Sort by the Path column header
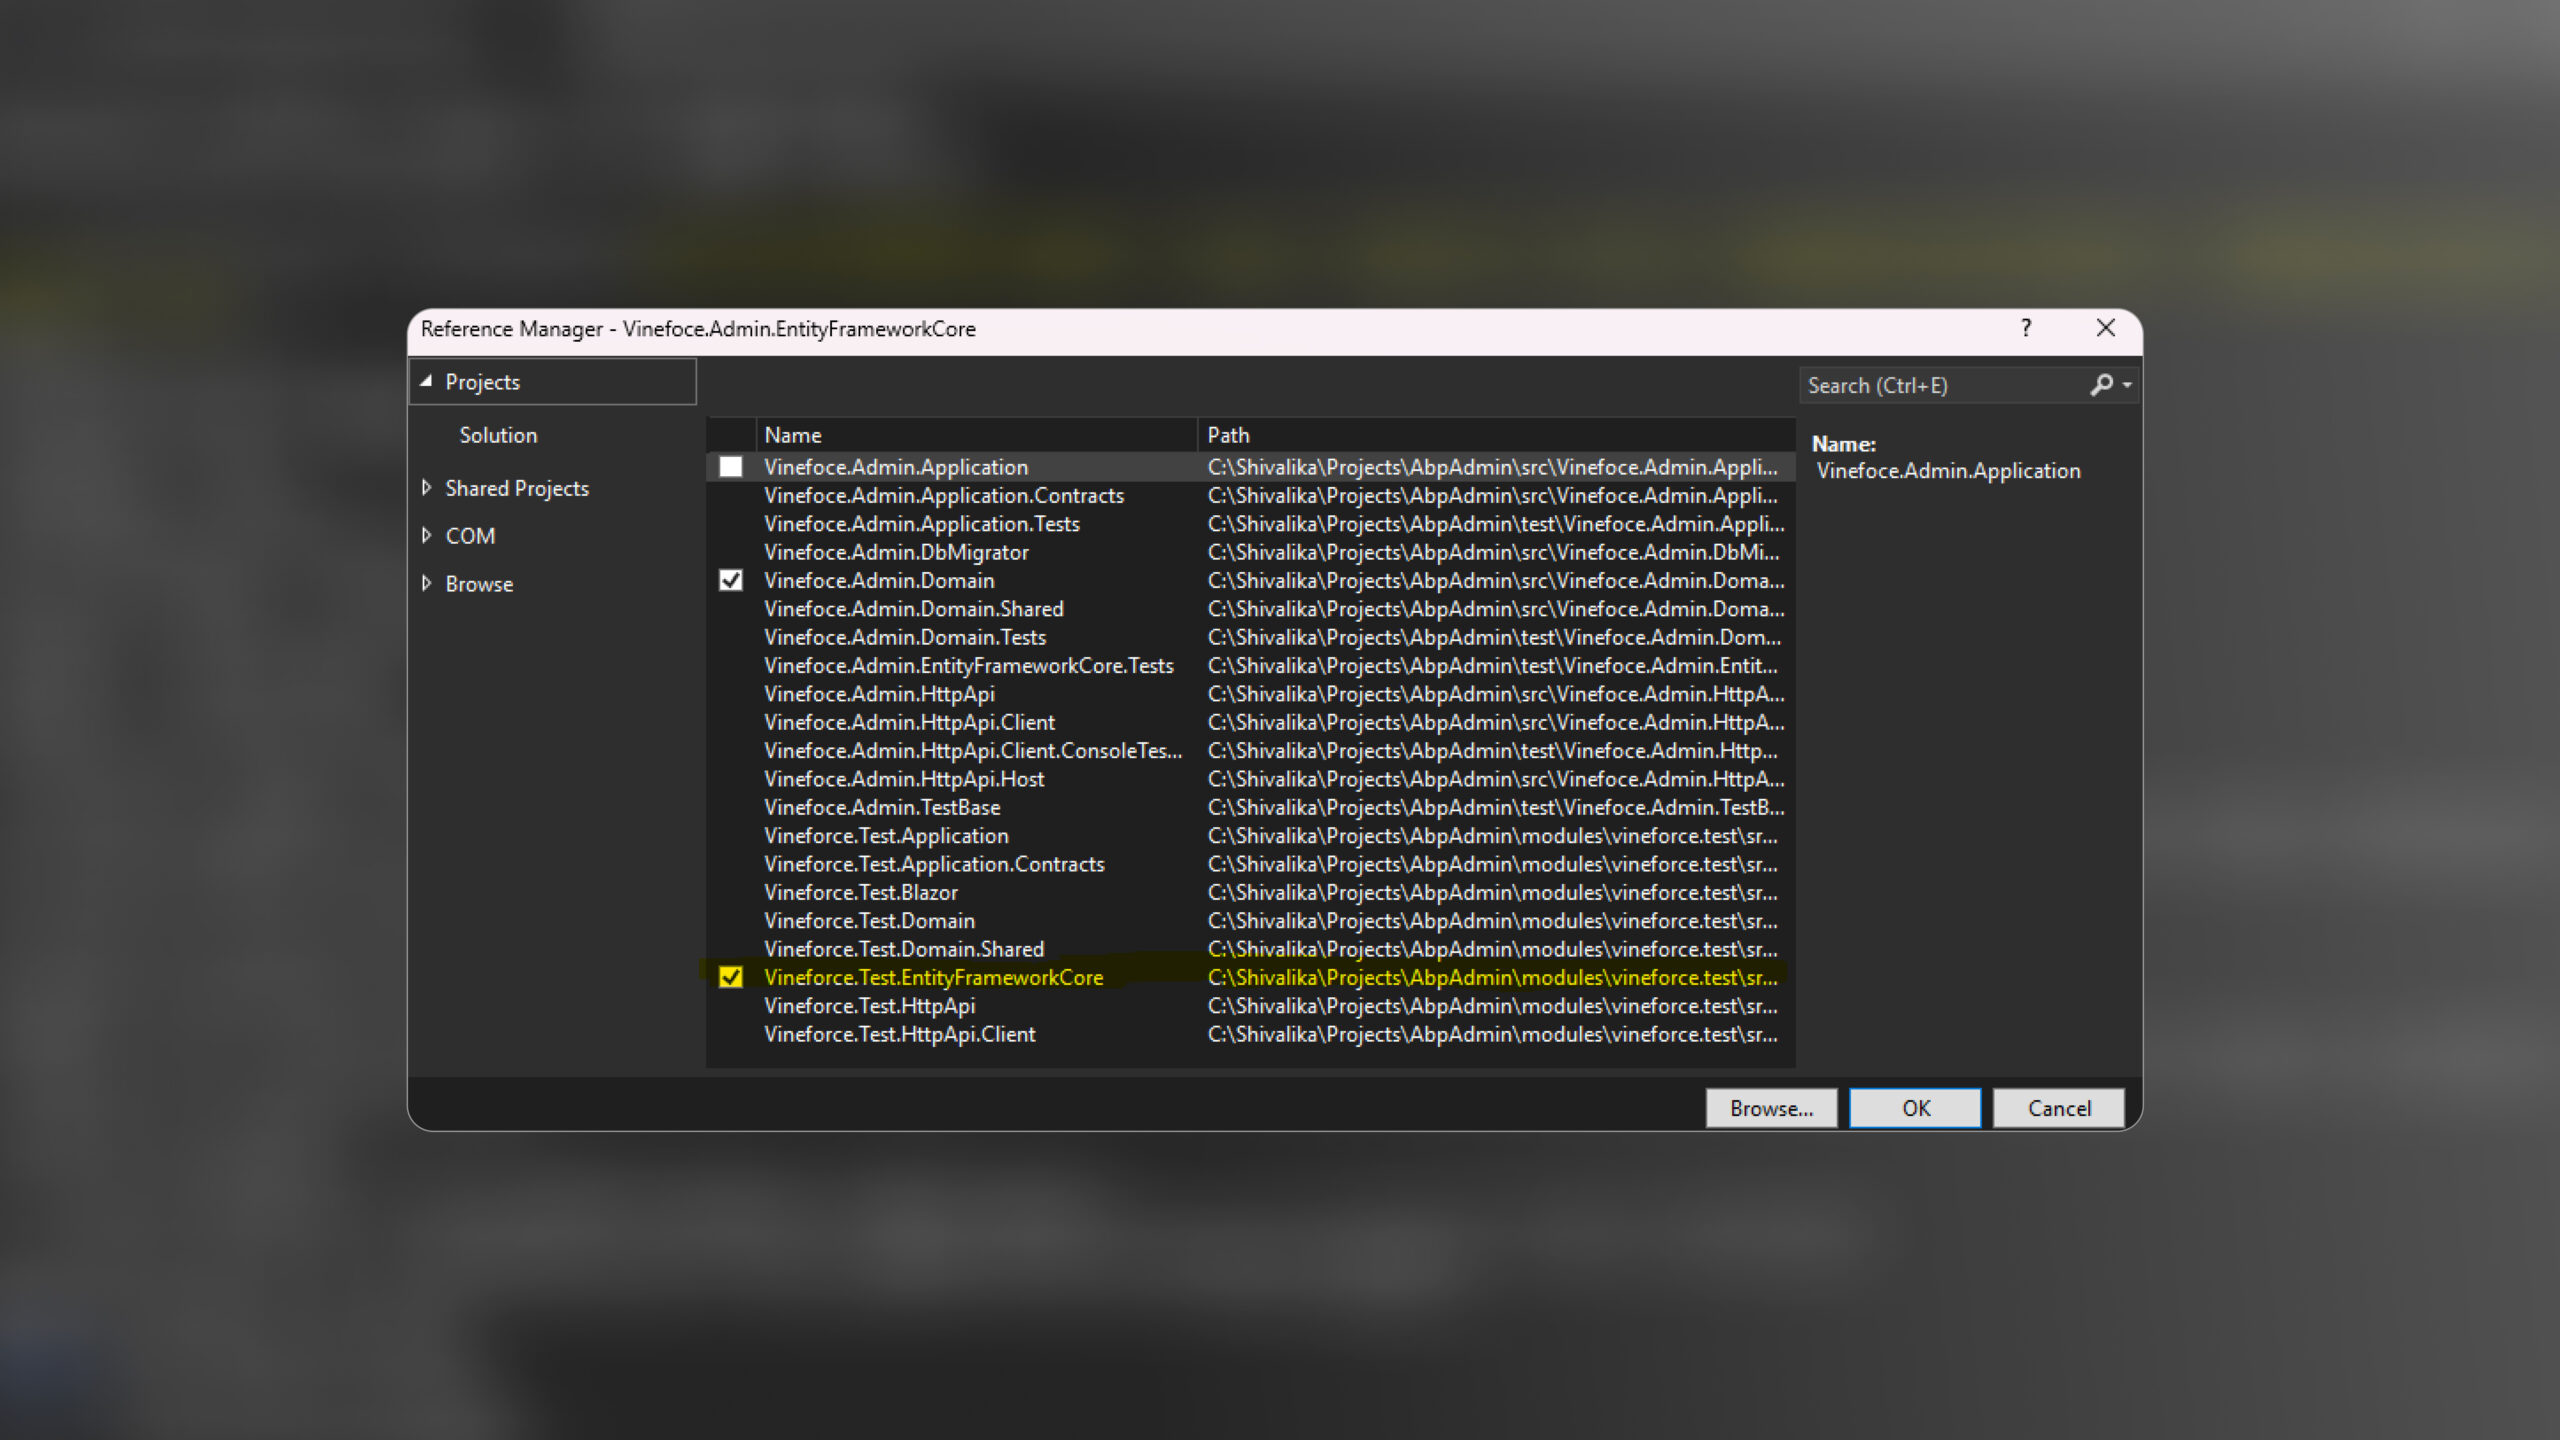The height and width of the screenshot is (1440, 2560). 1496,435
